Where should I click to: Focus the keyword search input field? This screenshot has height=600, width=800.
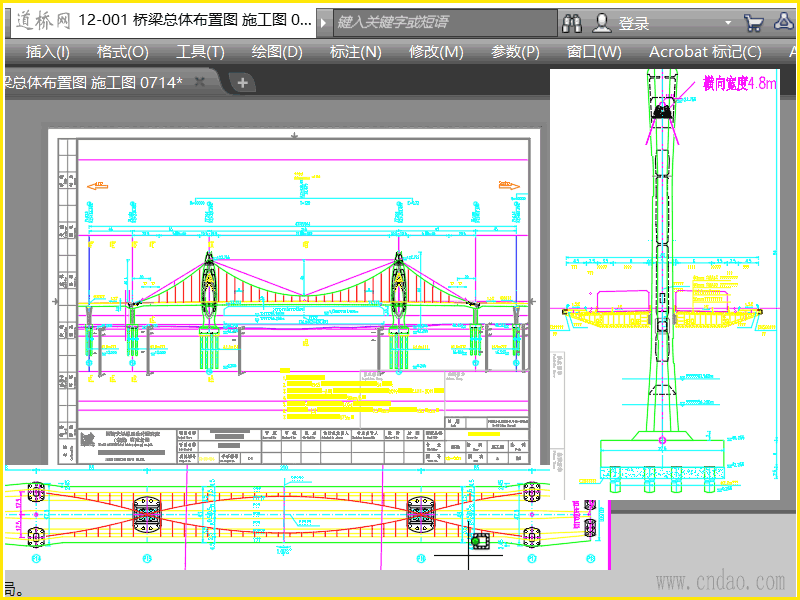coord(440,21)
